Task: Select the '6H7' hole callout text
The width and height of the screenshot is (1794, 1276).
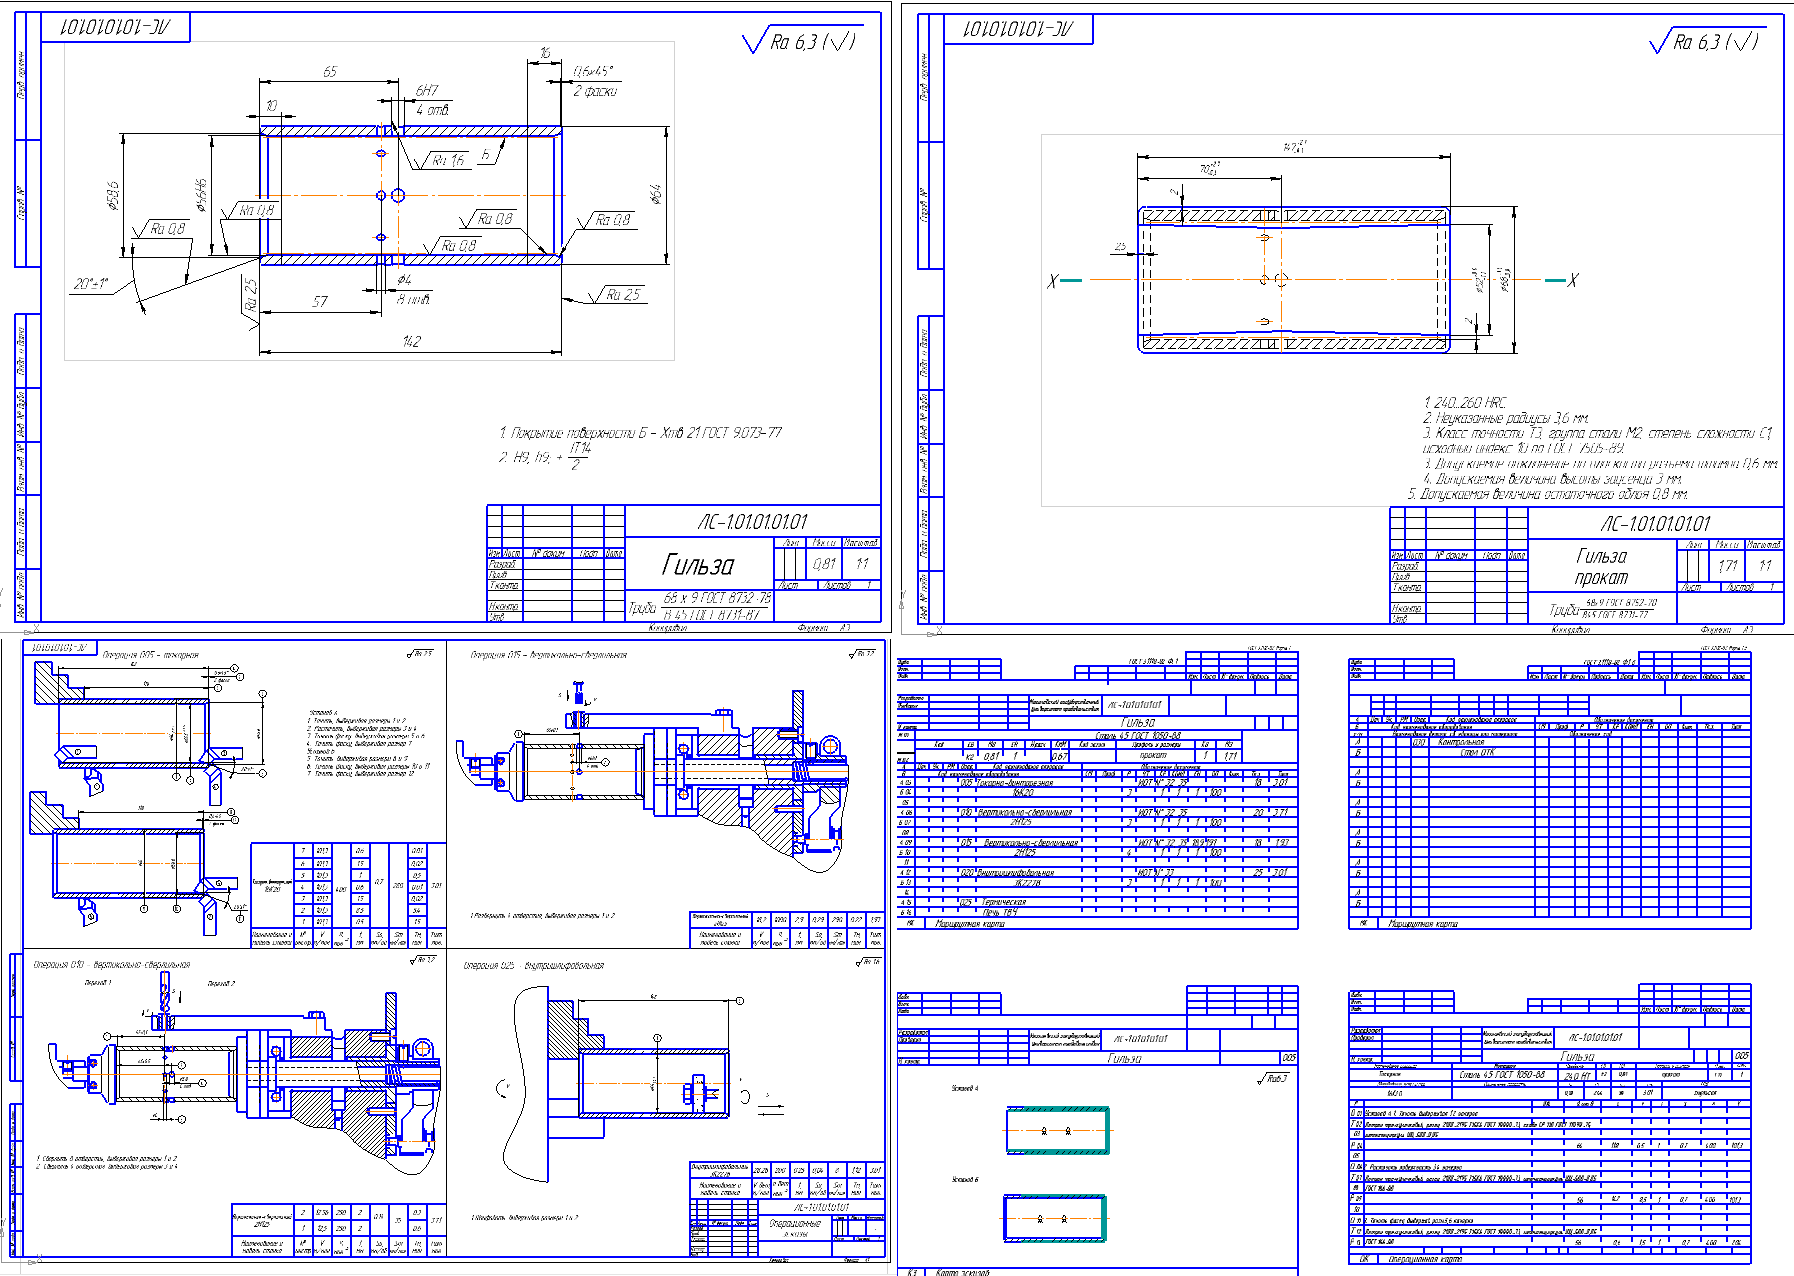Action: [x=427, y=90]
